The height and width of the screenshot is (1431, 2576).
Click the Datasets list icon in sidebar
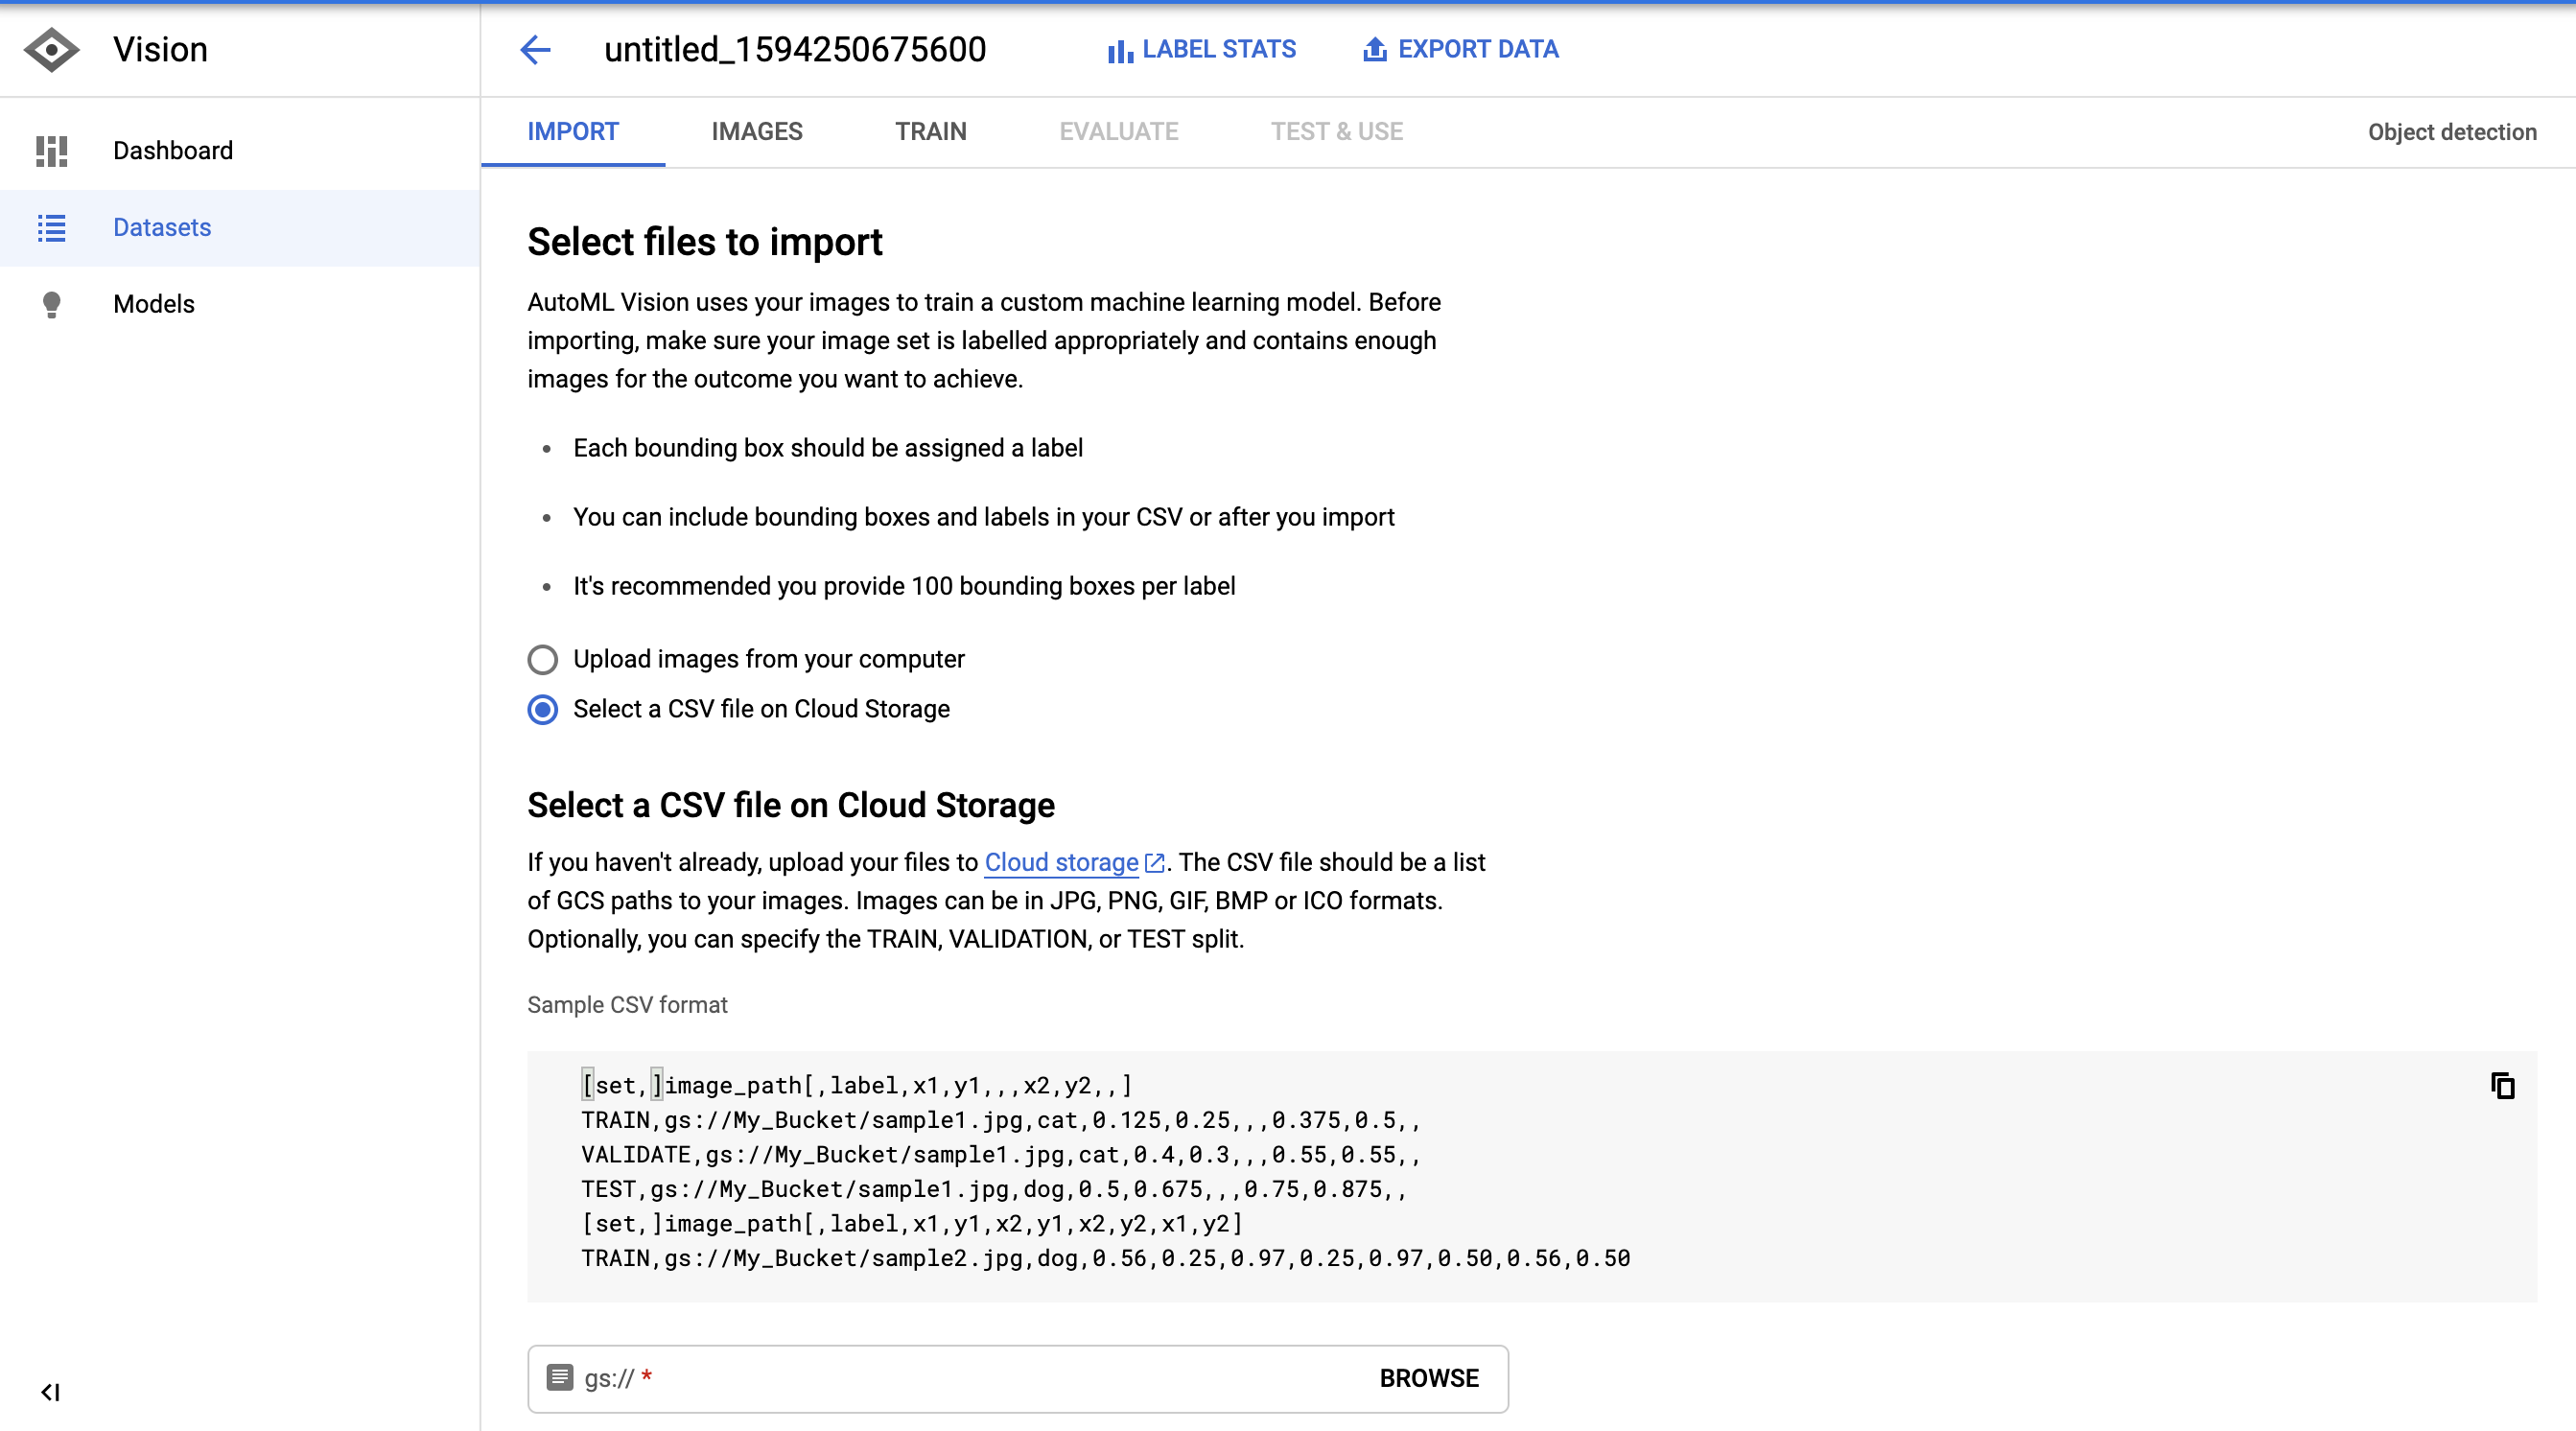pos(51,227)
